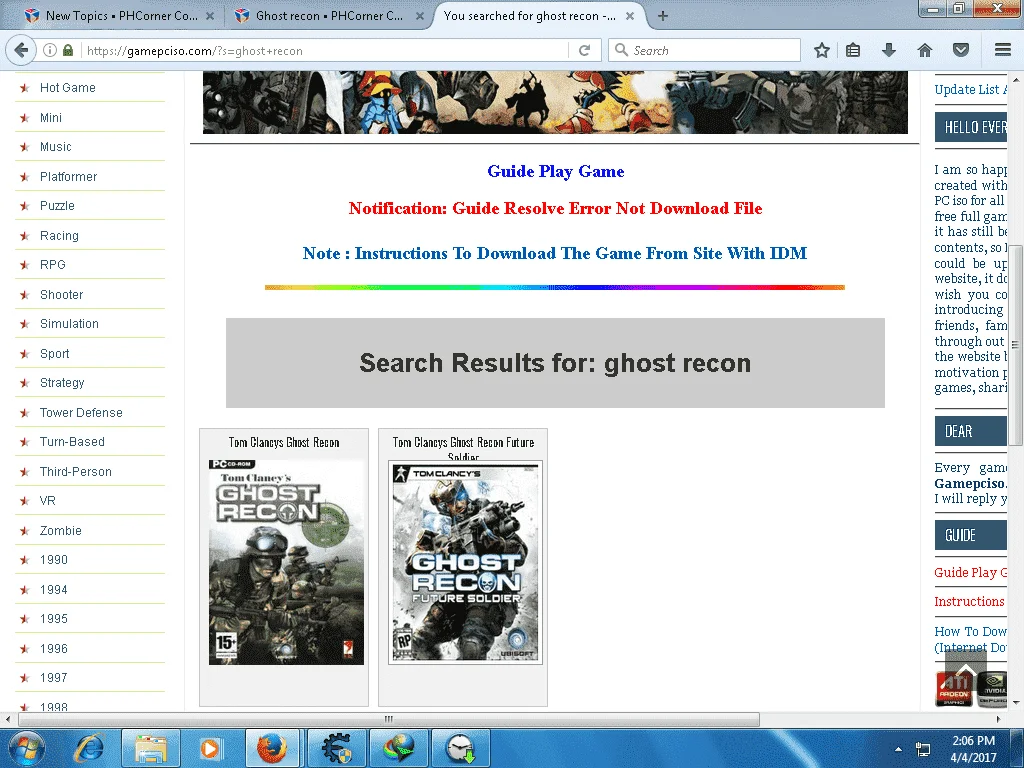The height and width of the screenshot is (768, 1024).
Task: Select the Zombie category
Action: [x=61, y=530]
